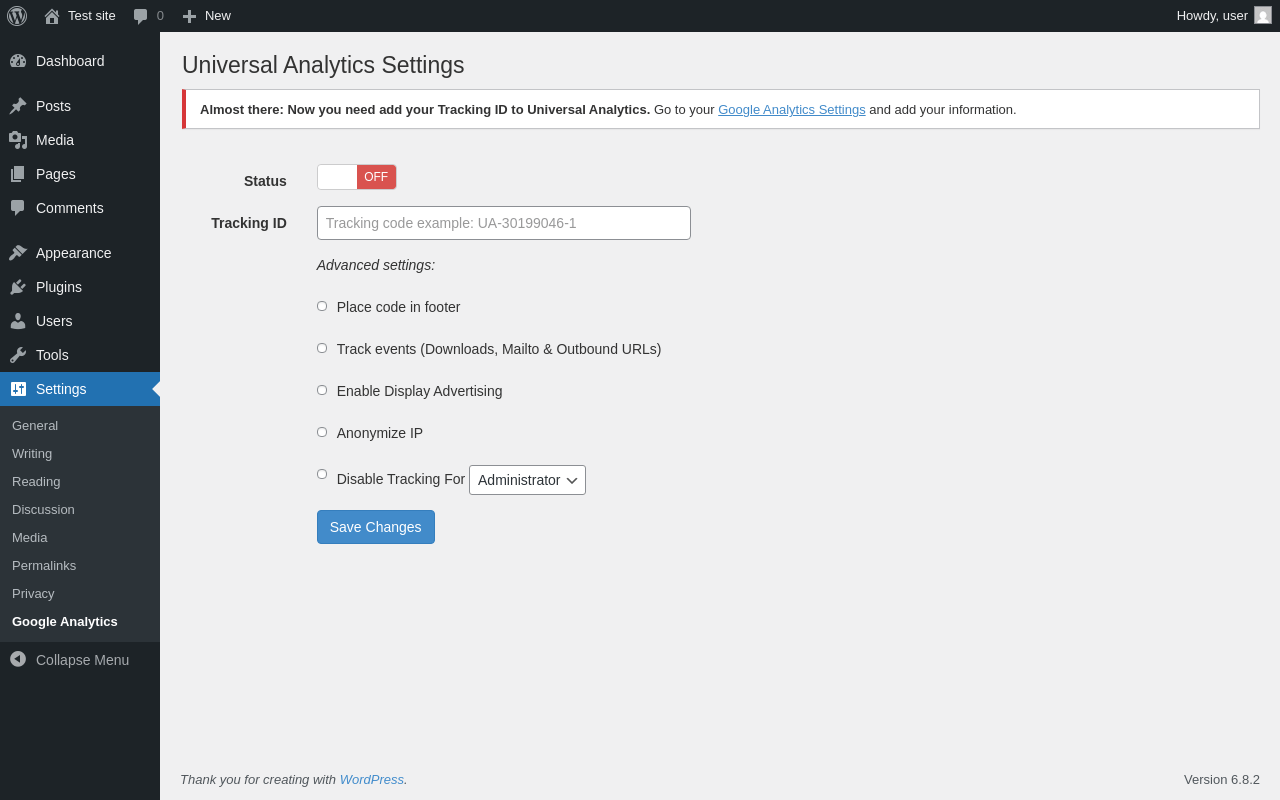The height and width of the screenshot is (800, 1280).
Task: Click the Test site name link
Action: coord(92,16)
